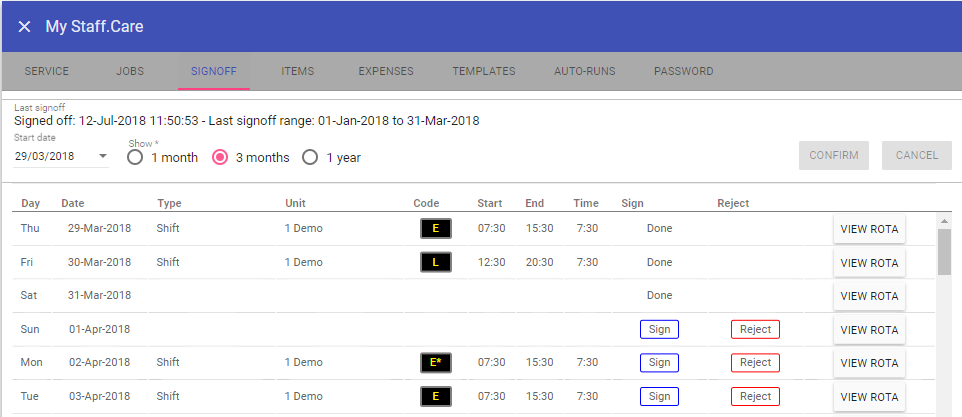Go to the Auto-Runs tab
This screenshot has width=962, height=417.
[x=585, y=72]
